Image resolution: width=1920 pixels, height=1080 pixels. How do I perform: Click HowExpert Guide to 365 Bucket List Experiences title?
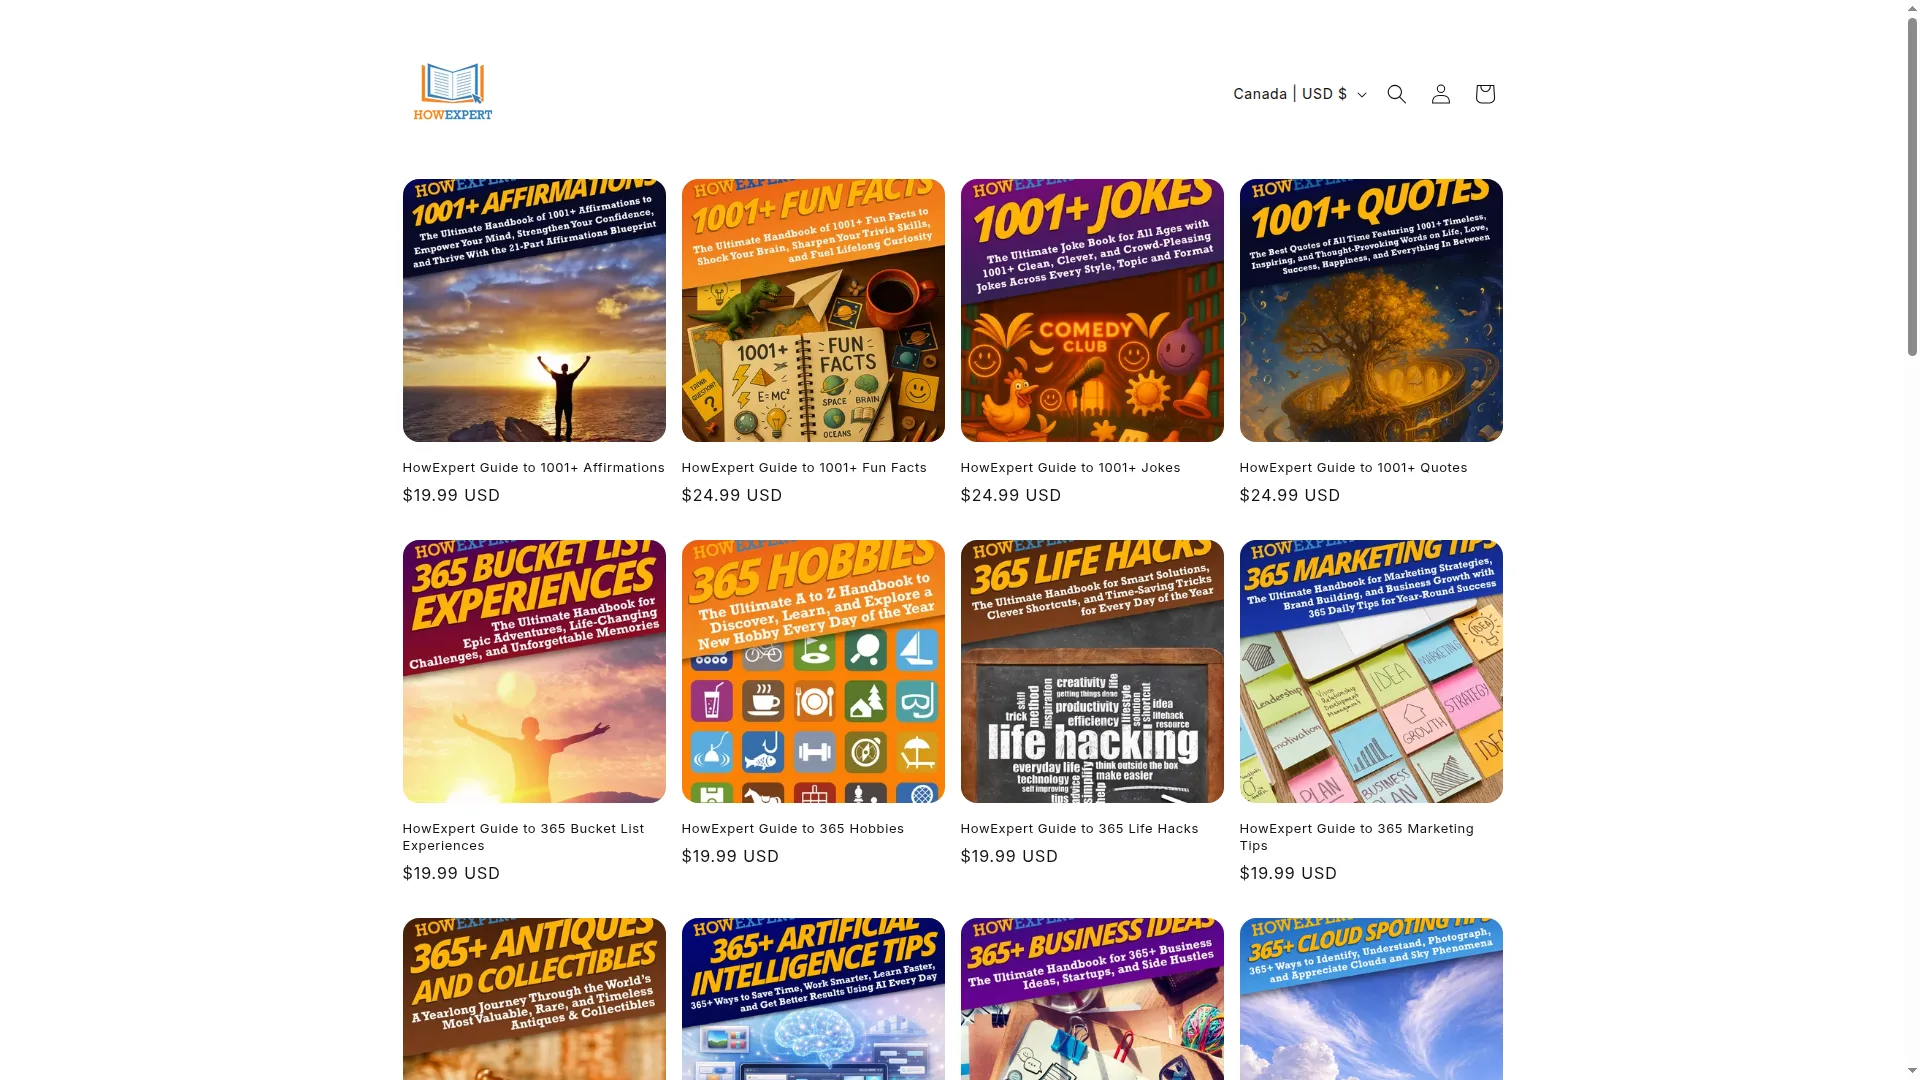pyautogui.click(x=523, y=837)
